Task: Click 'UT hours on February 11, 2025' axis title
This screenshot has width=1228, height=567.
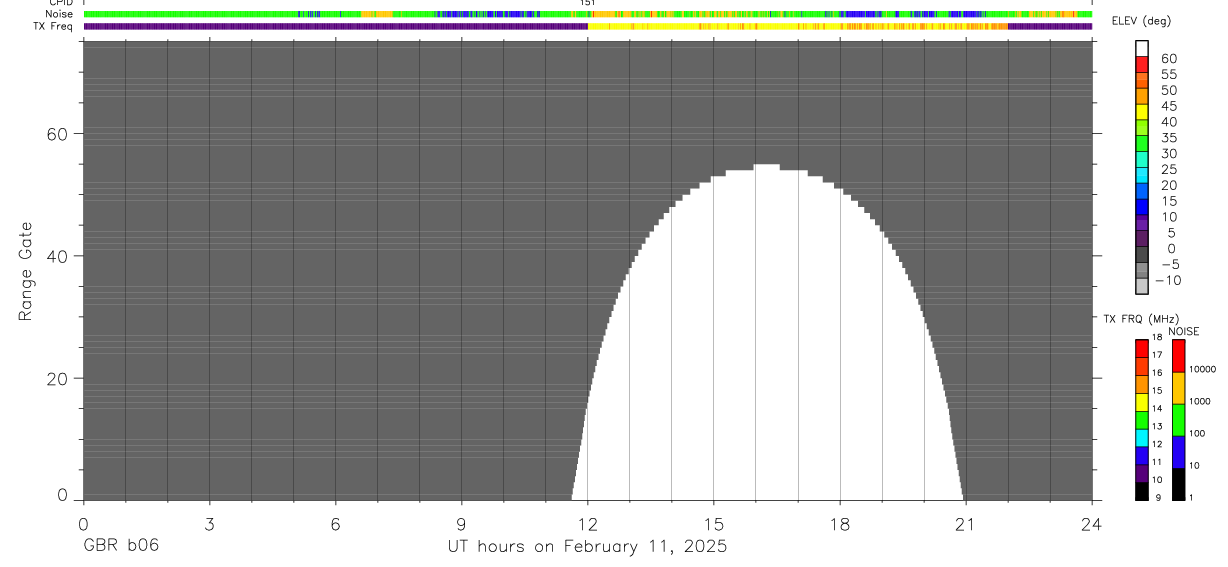Action: coord(587,546)
